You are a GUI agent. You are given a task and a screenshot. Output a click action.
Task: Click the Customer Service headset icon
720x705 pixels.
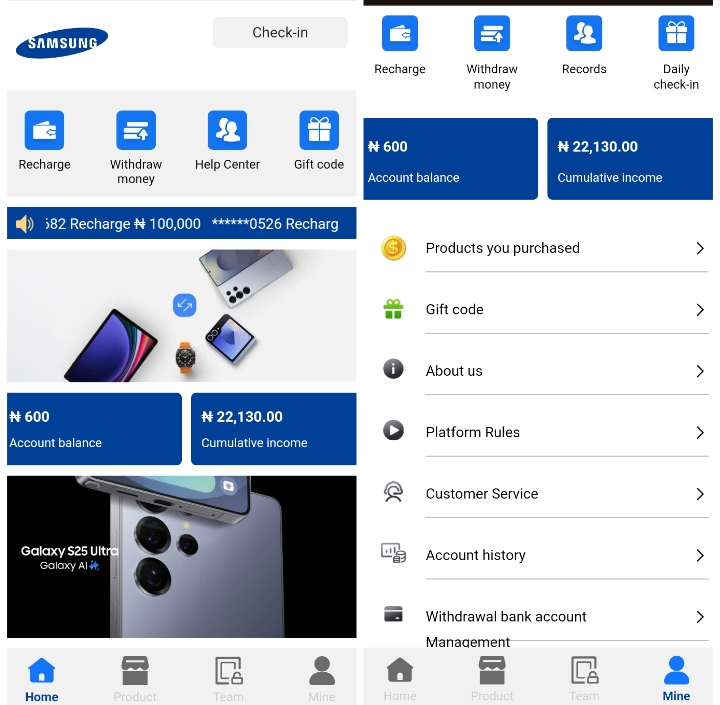394,491
